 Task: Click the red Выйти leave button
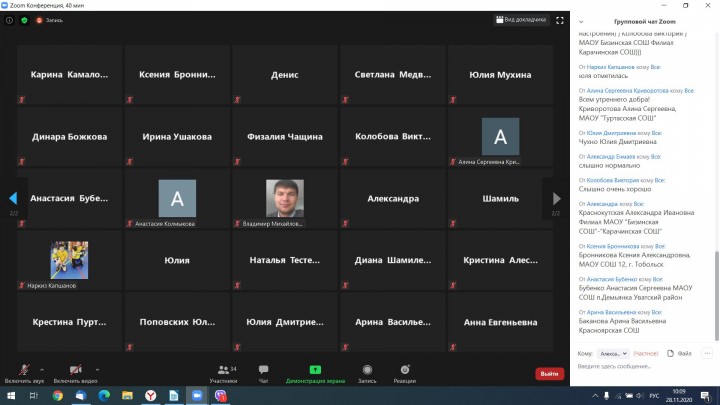point(549,373)
